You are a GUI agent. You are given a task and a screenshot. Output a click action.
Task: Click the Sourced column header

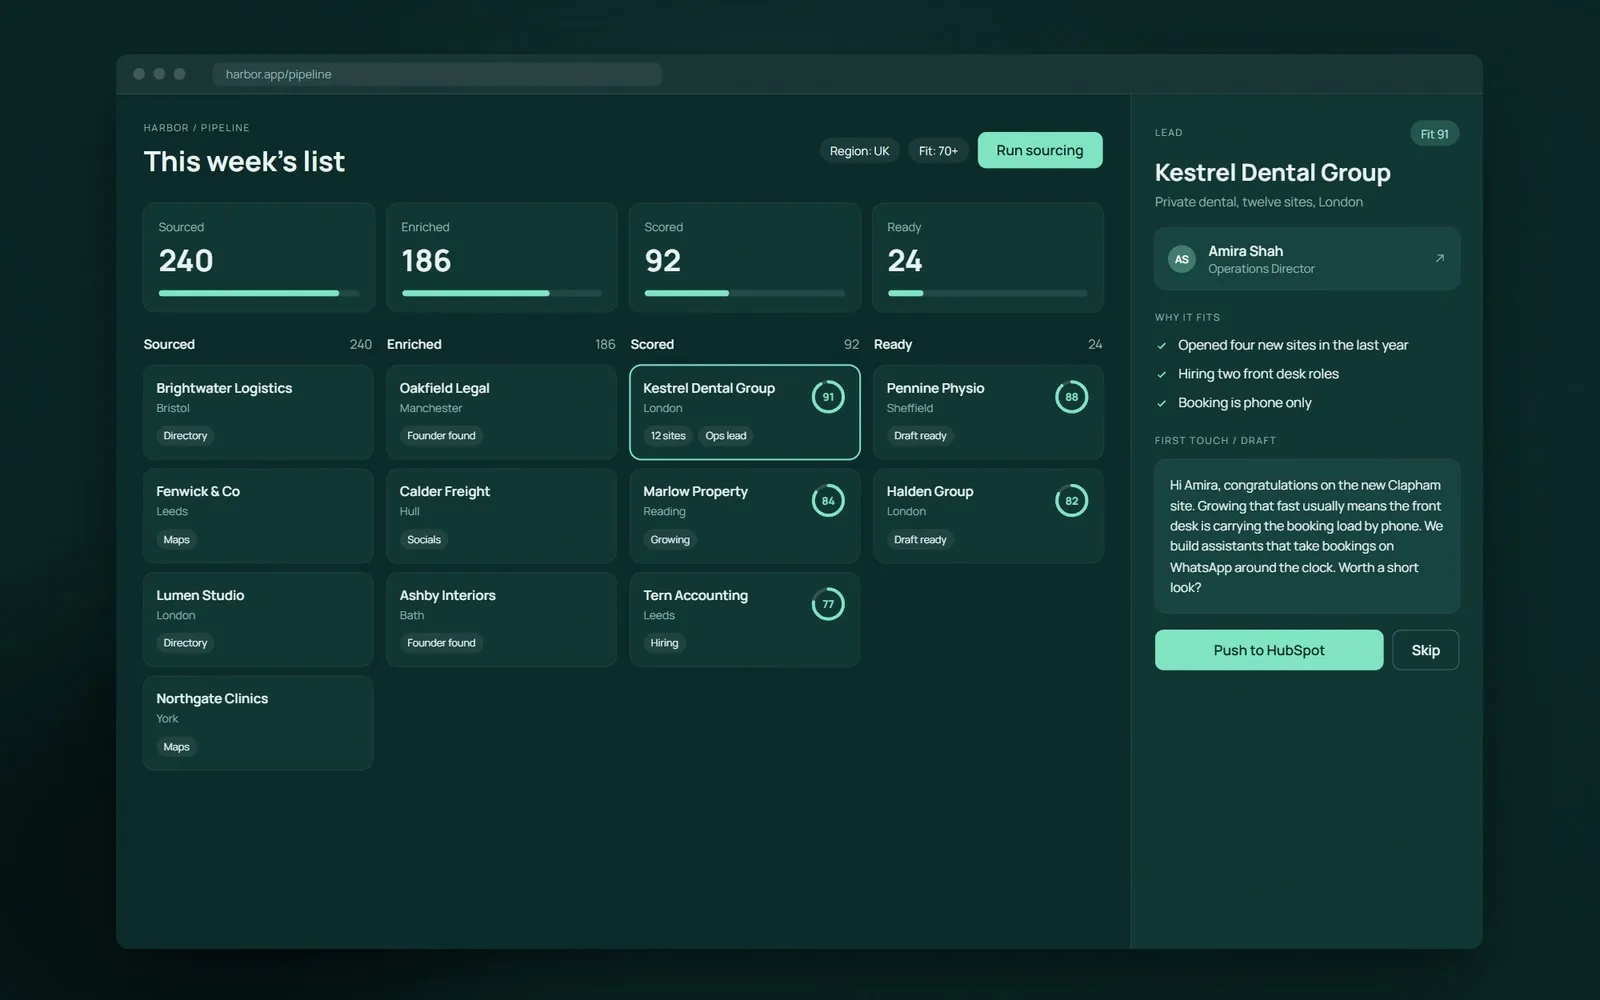[x=169, y=344]
